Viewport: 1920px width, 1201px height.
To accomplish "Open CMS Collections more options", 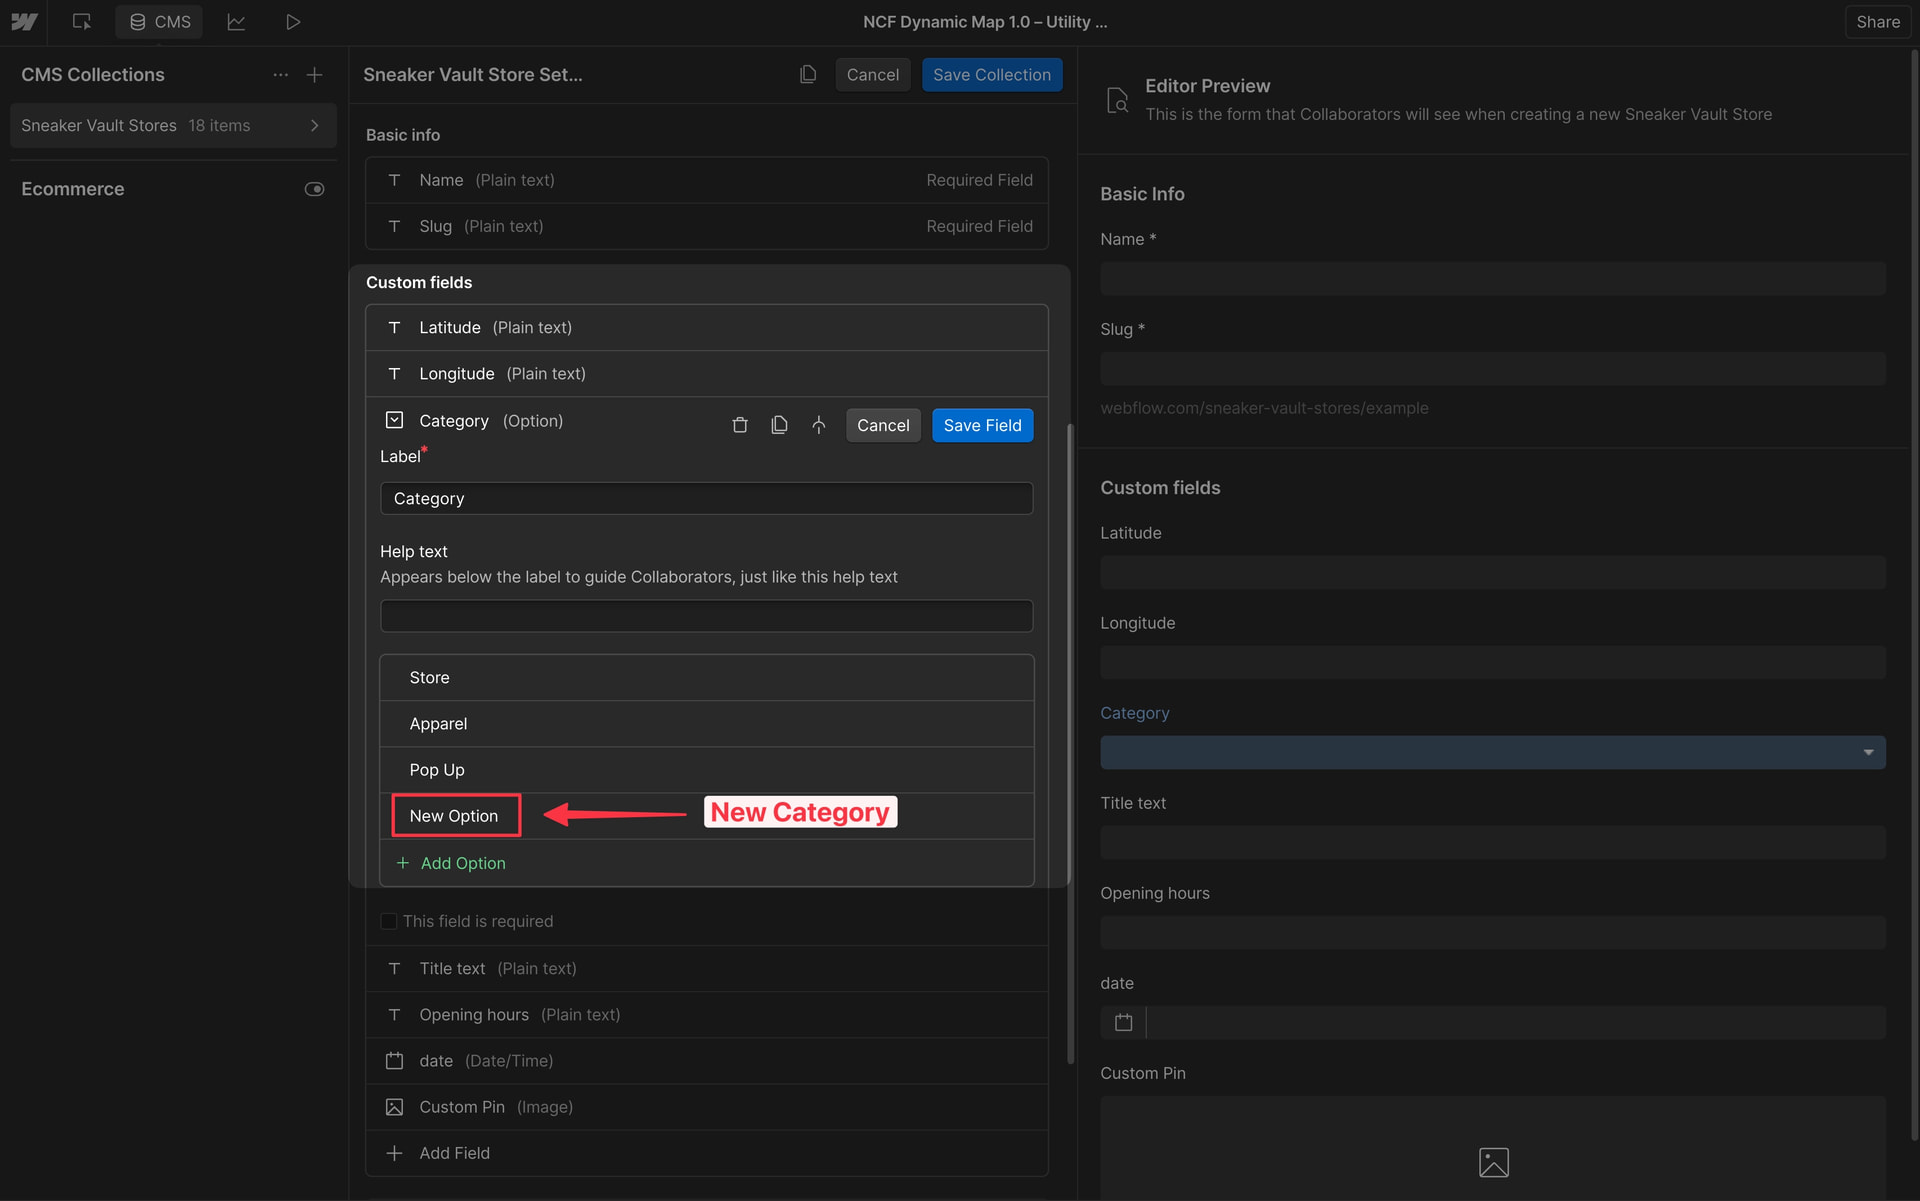I will [x=281, y=75].
